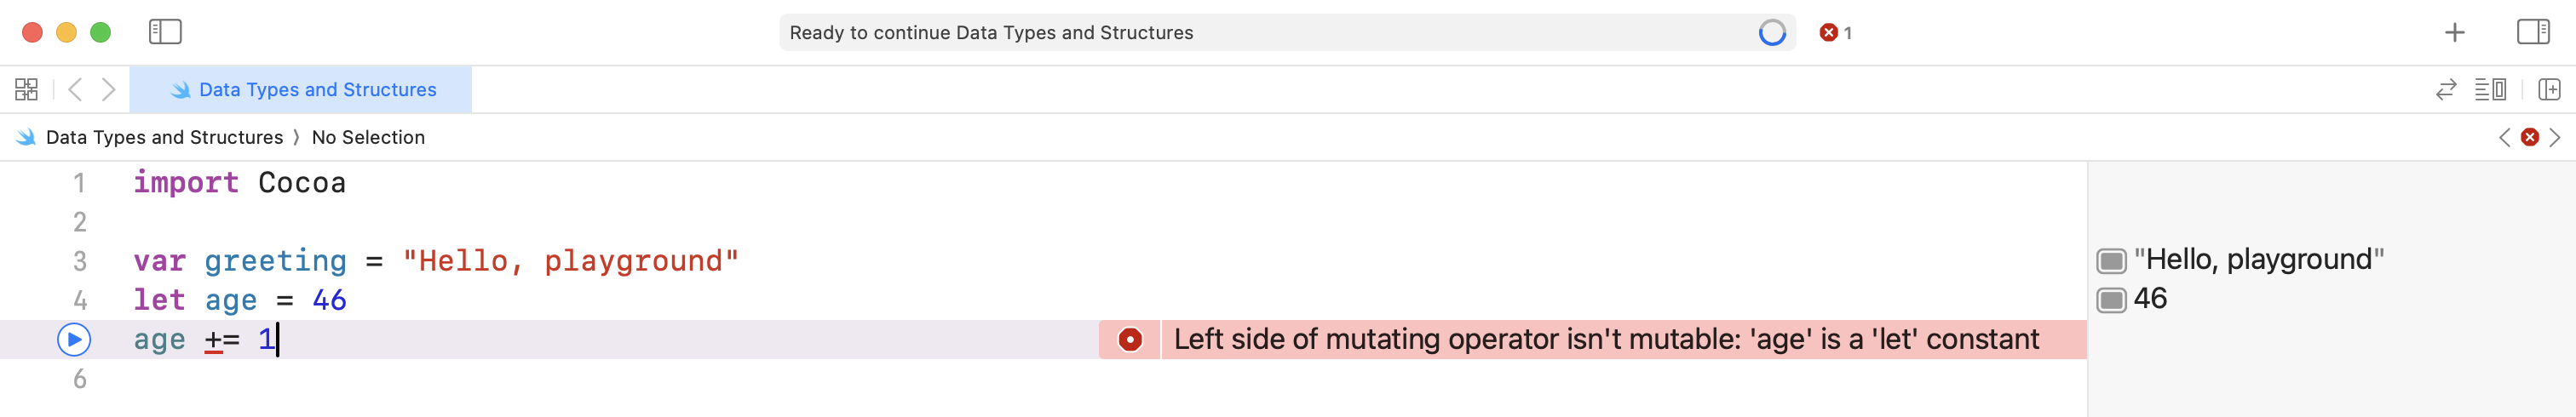Click the code review arrows icon

point(2445,90)
